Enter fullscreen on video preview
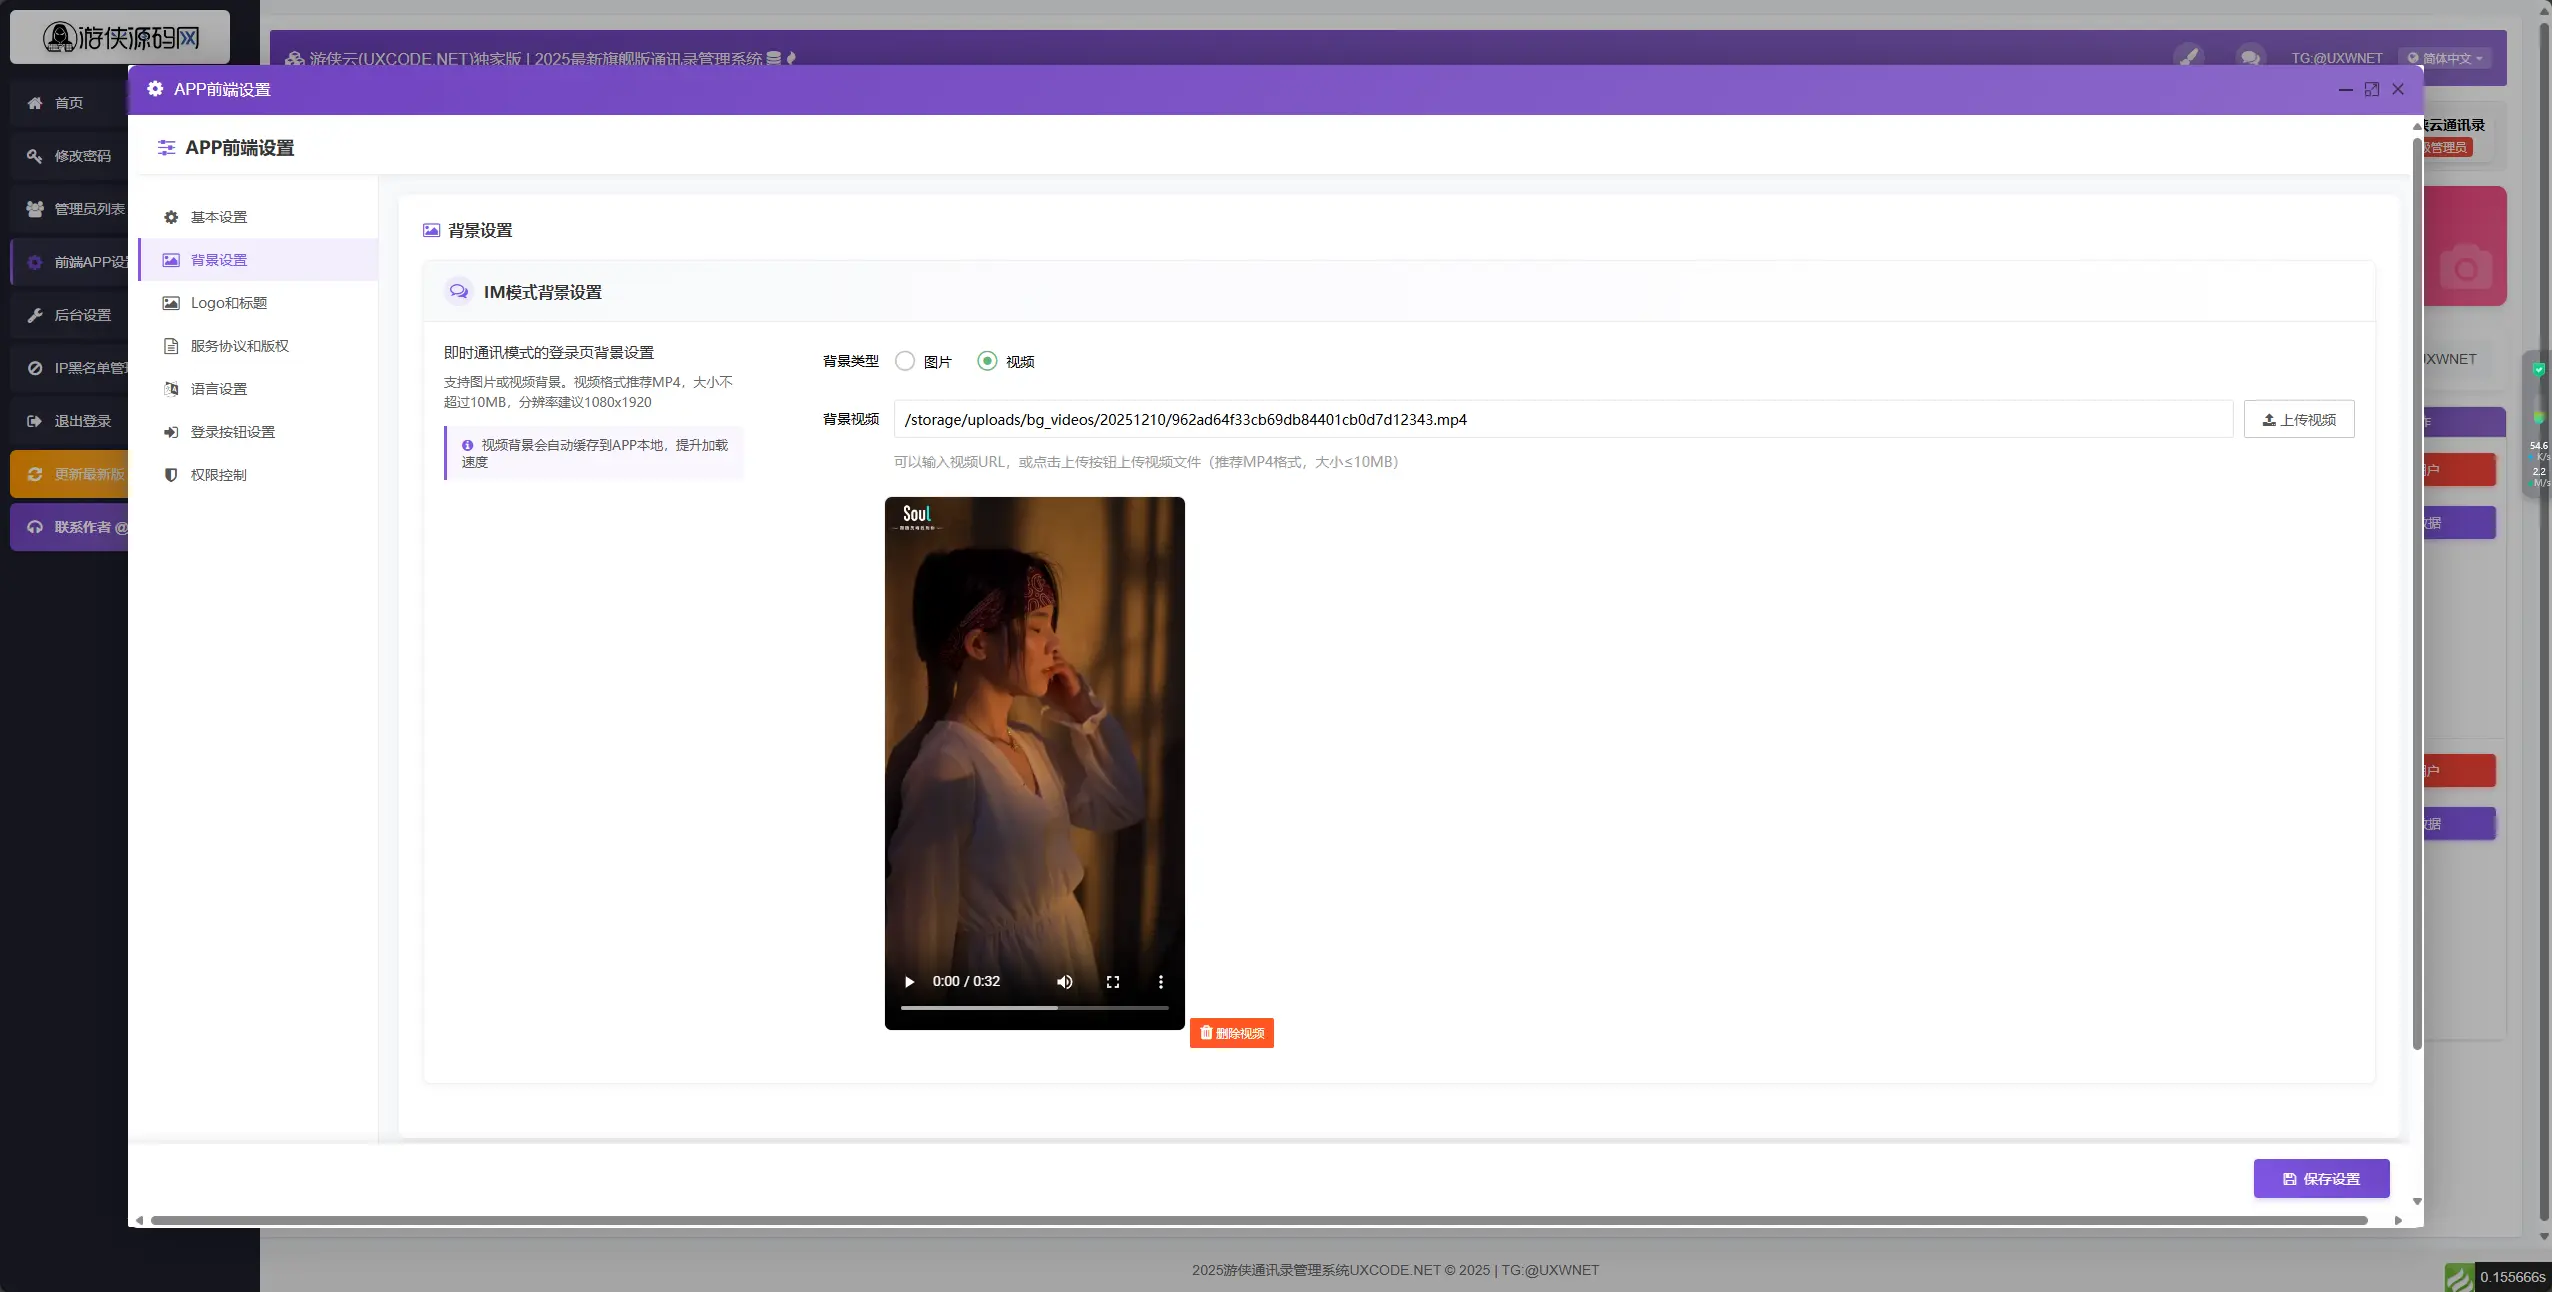The height and width of the screenshot is (1292, 2552). coord(1113,982)
